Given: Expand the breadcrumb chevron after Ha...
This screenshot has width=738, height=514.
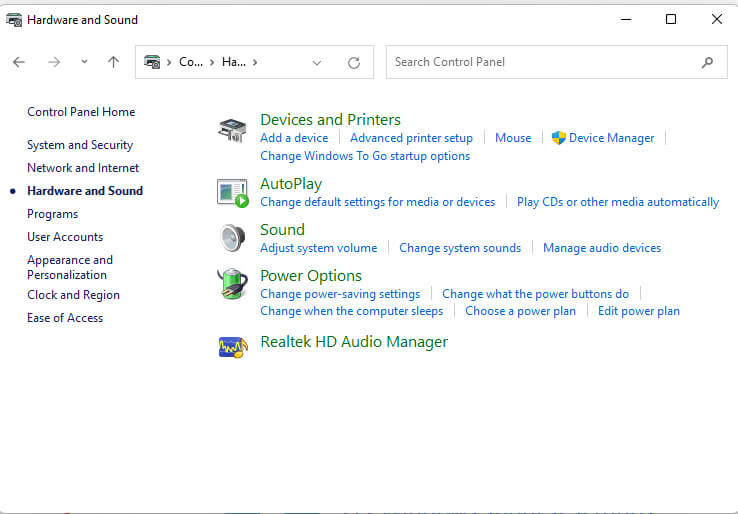Looking at the screenshot, I should tap(255, 62).
